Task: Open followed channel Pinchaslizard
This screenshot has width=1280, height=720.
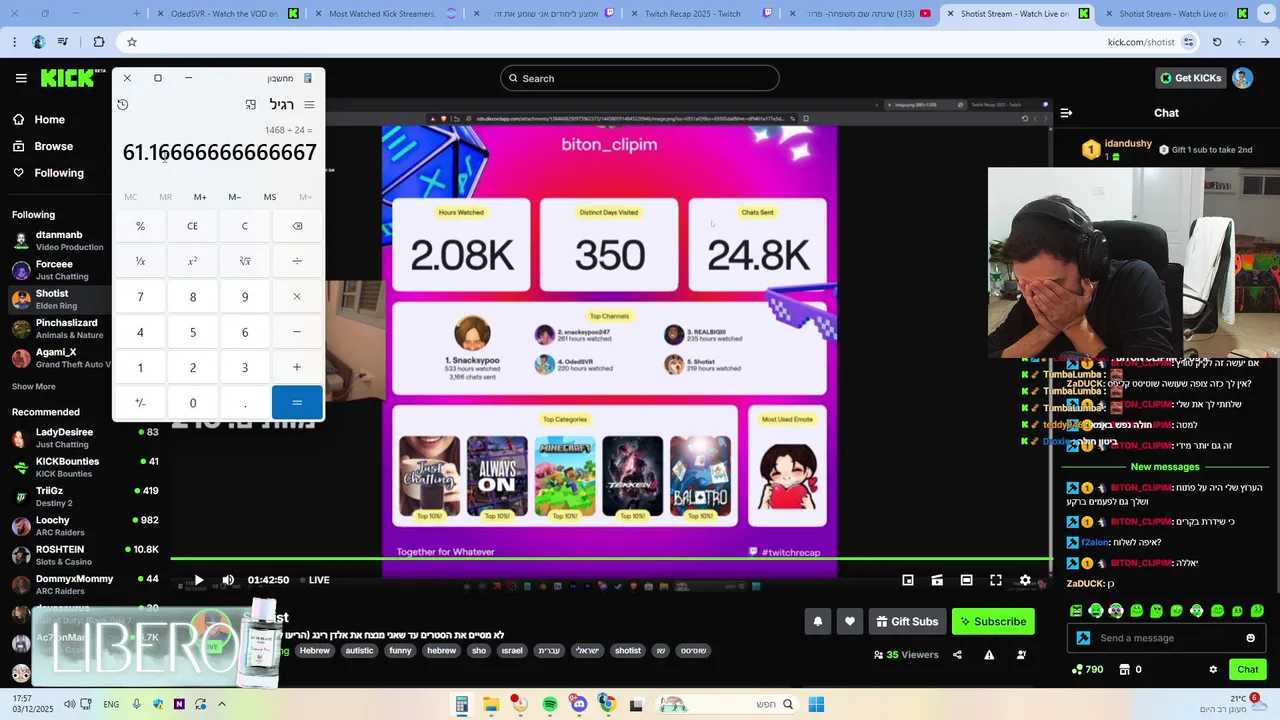Action: coord(61,329)
